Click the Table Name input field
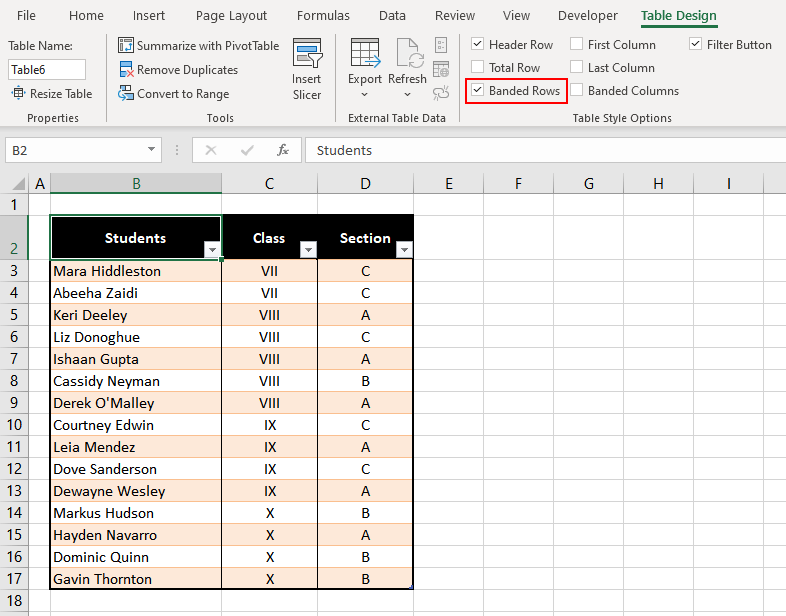This screenshot has height=616, width=786. coord(47,70)
